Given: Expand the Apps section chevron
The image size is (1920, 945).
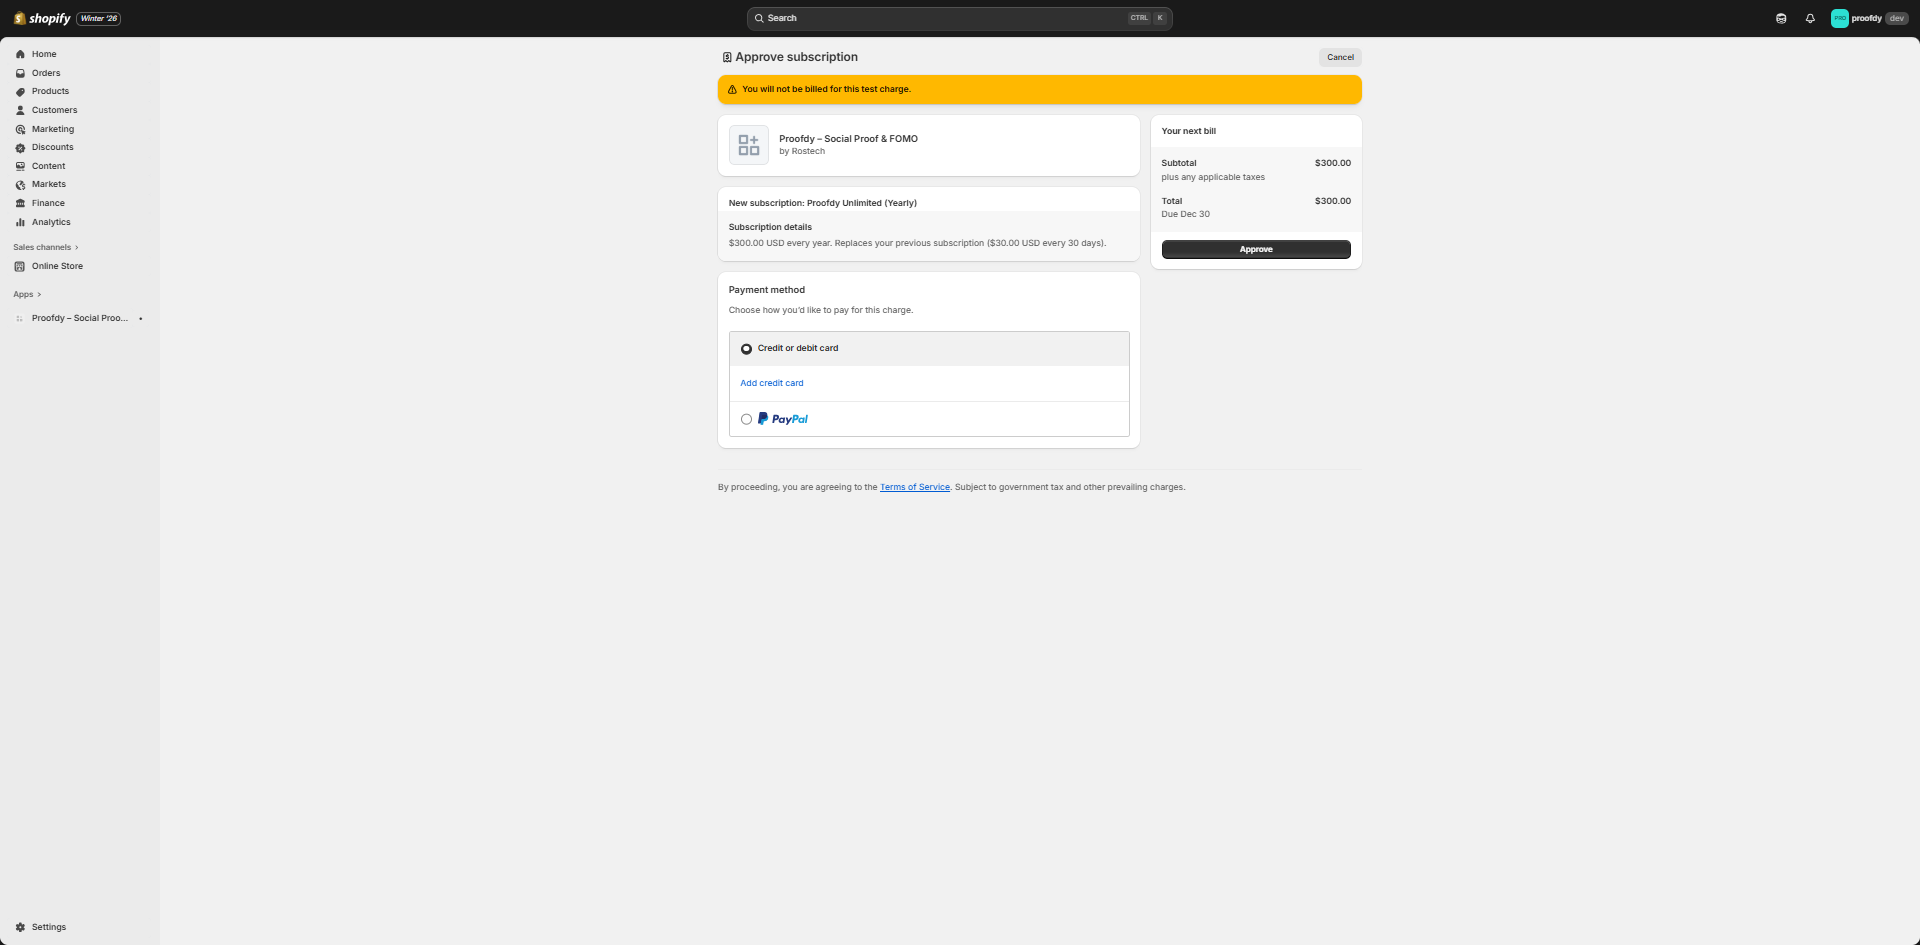Looking at the screenshot, I should (x=39, y=294).
